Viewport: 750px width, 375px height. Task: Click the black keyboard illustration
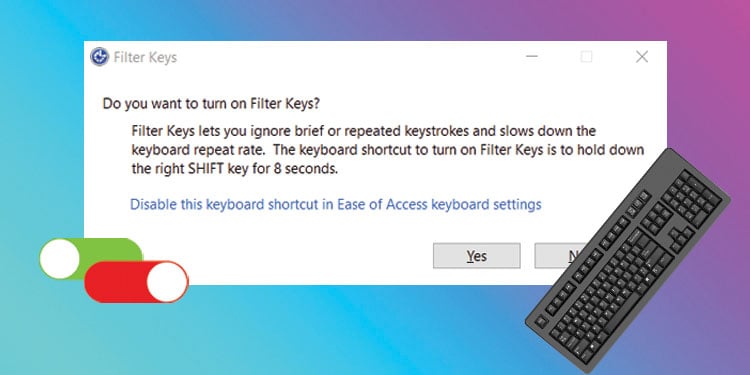tap(628, 259)
